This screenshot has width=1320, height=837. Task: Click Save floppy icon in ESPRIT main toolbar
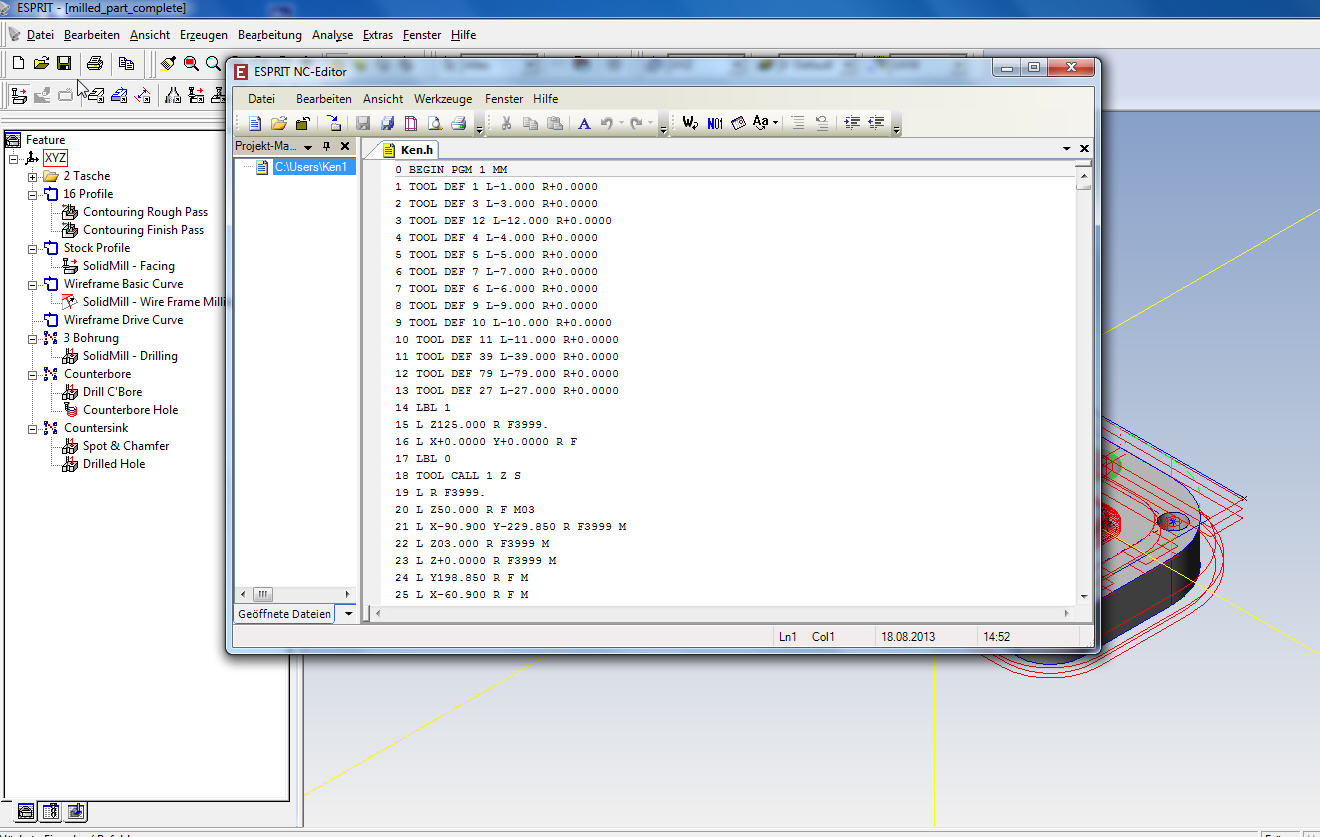(64, 63)
